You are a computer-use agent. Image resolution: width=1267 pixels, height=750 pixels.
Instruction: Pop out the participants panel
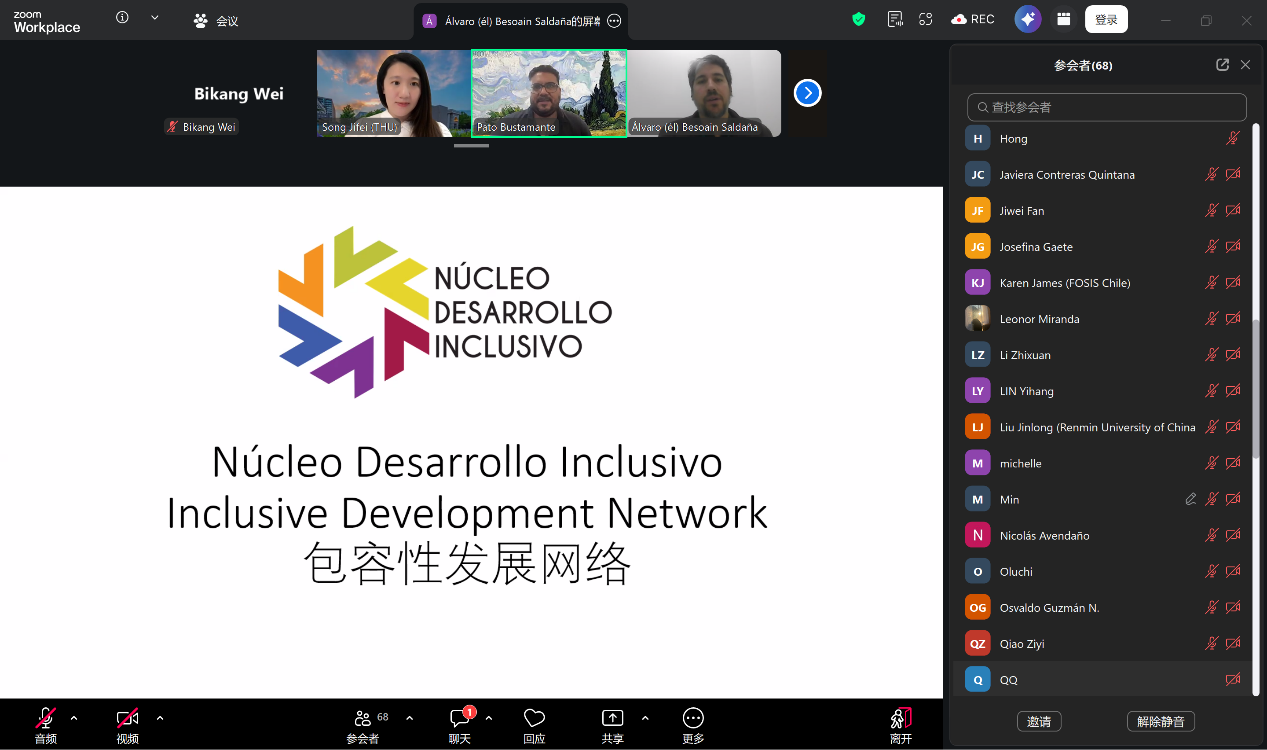point(1222,65)
